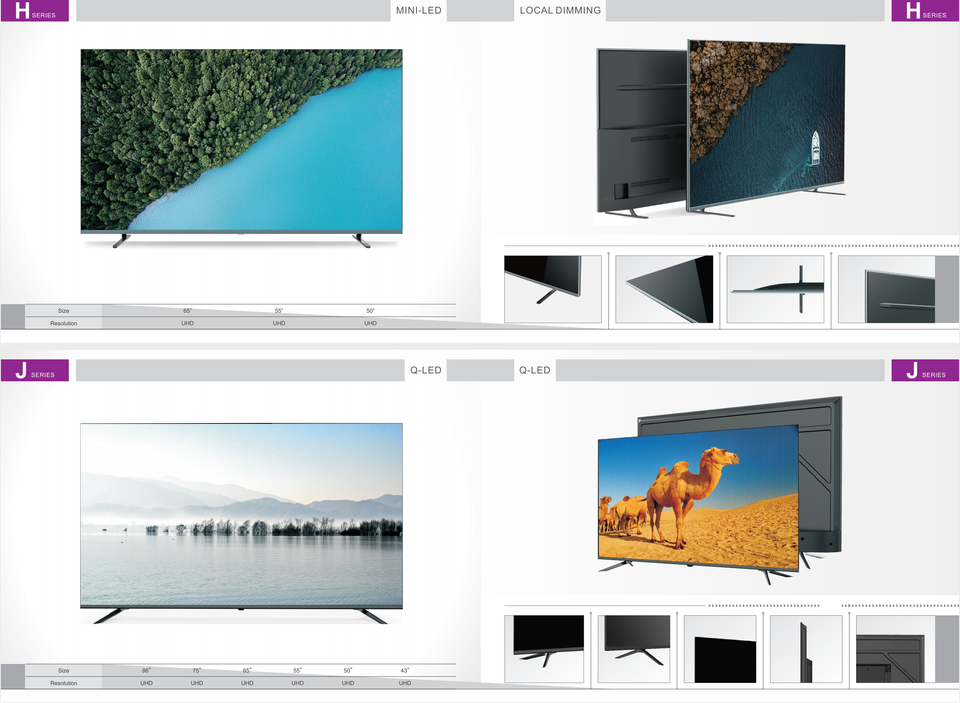Select the MINI-LED heading label
This screenshot has height=703, width=960.
pyautogui.click(x=418, y=10)
